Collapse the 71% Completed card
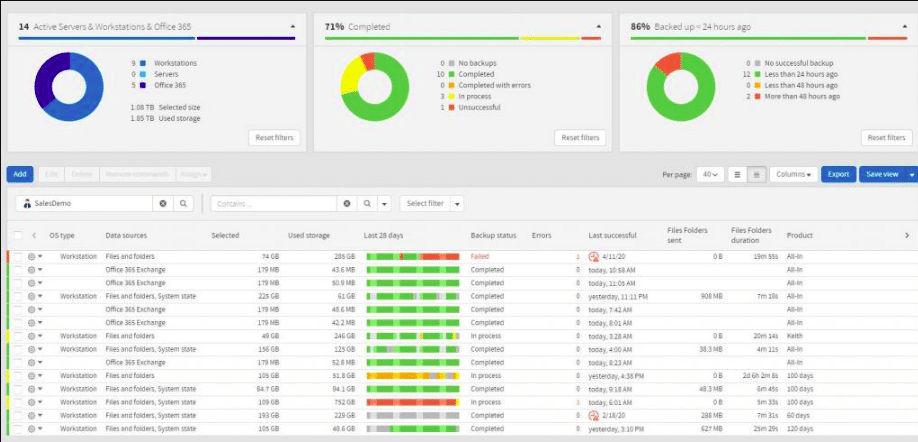918x442 pixels. pyautogui.click(x=598, y=27)
